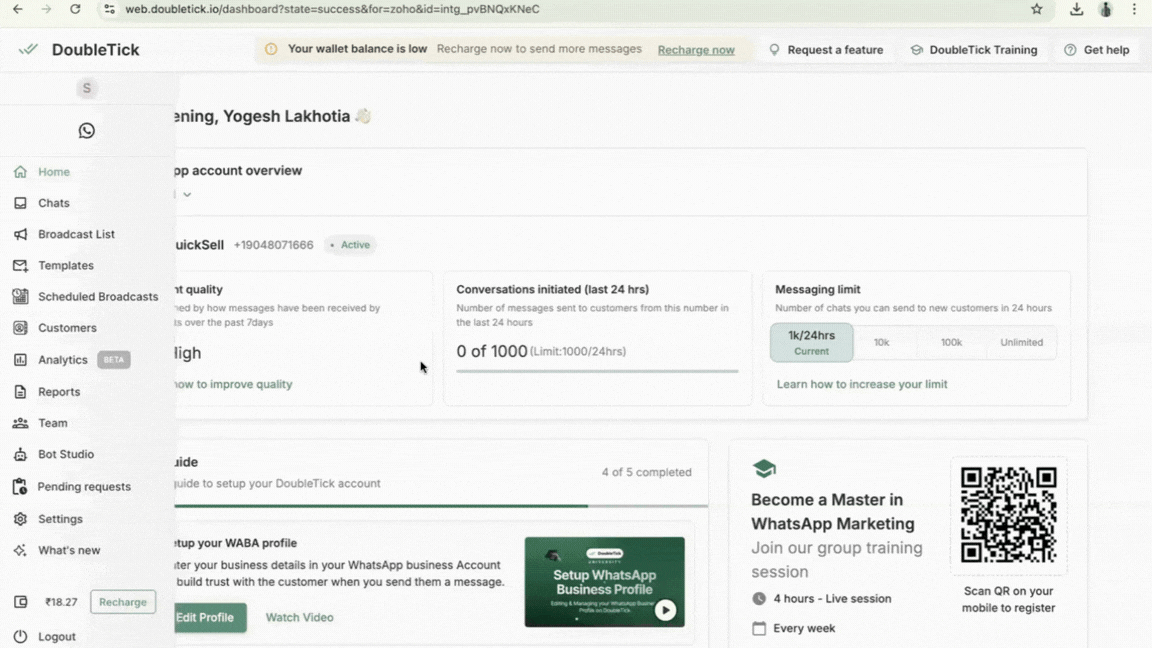
Task: Expand the account overview dropdown chevron
Action: (187, 195)
